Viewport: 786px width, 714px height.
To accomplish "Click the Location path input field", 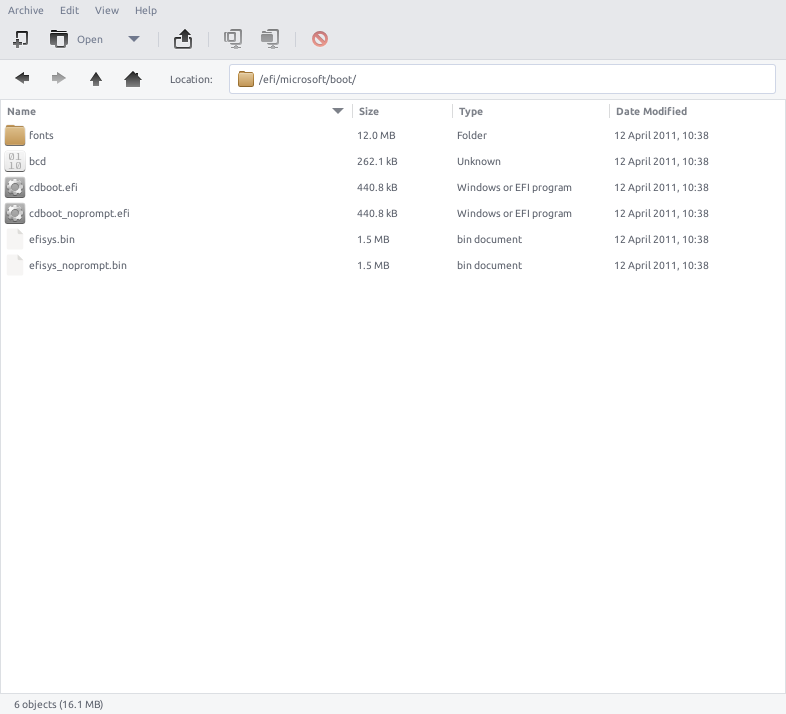I will click(510, 79).
